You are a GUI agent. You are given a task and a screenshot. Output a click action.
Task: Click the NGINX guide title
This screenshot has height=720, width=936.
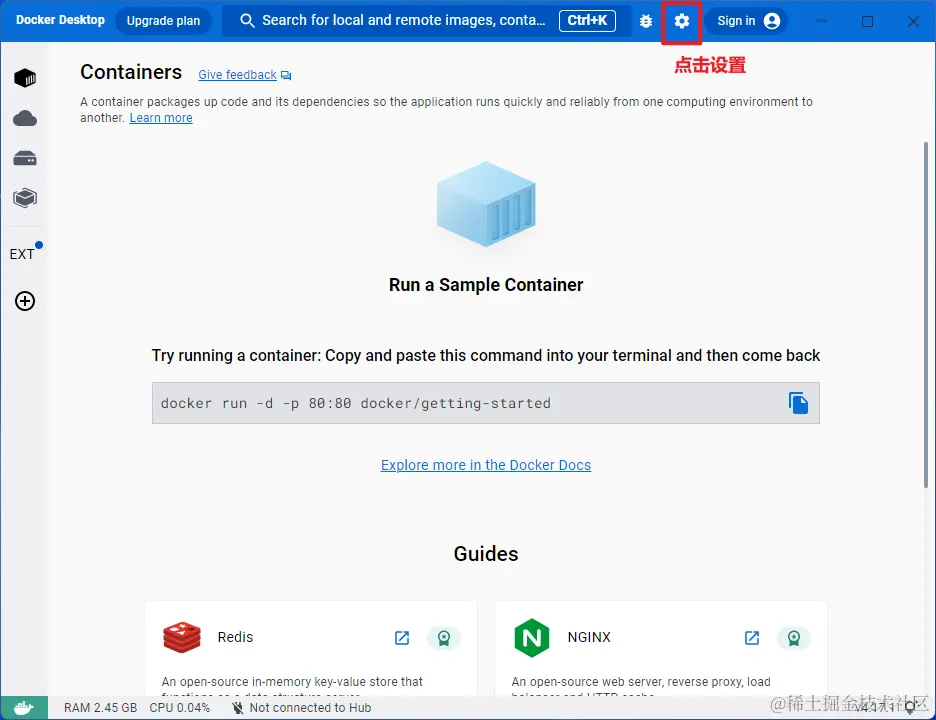589,637
